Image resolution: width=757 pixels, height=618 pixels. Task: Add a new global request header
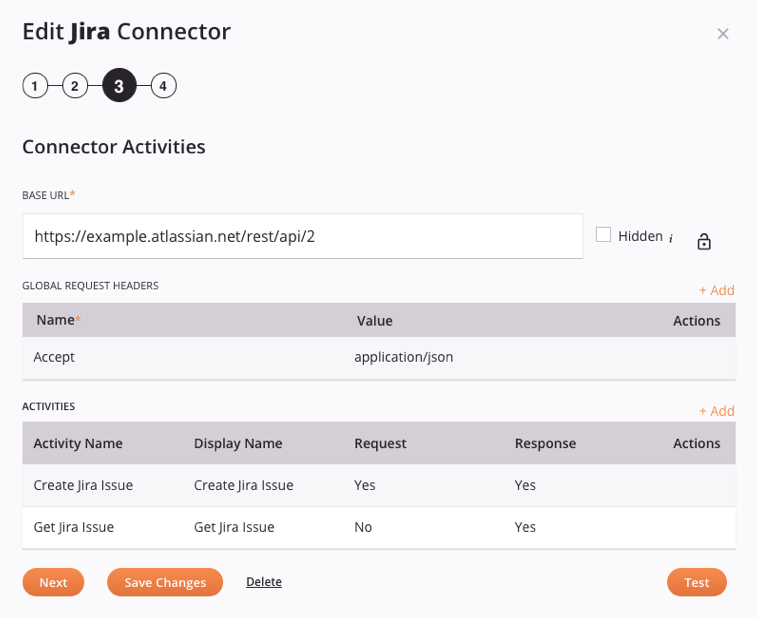(x=716, y=290)
